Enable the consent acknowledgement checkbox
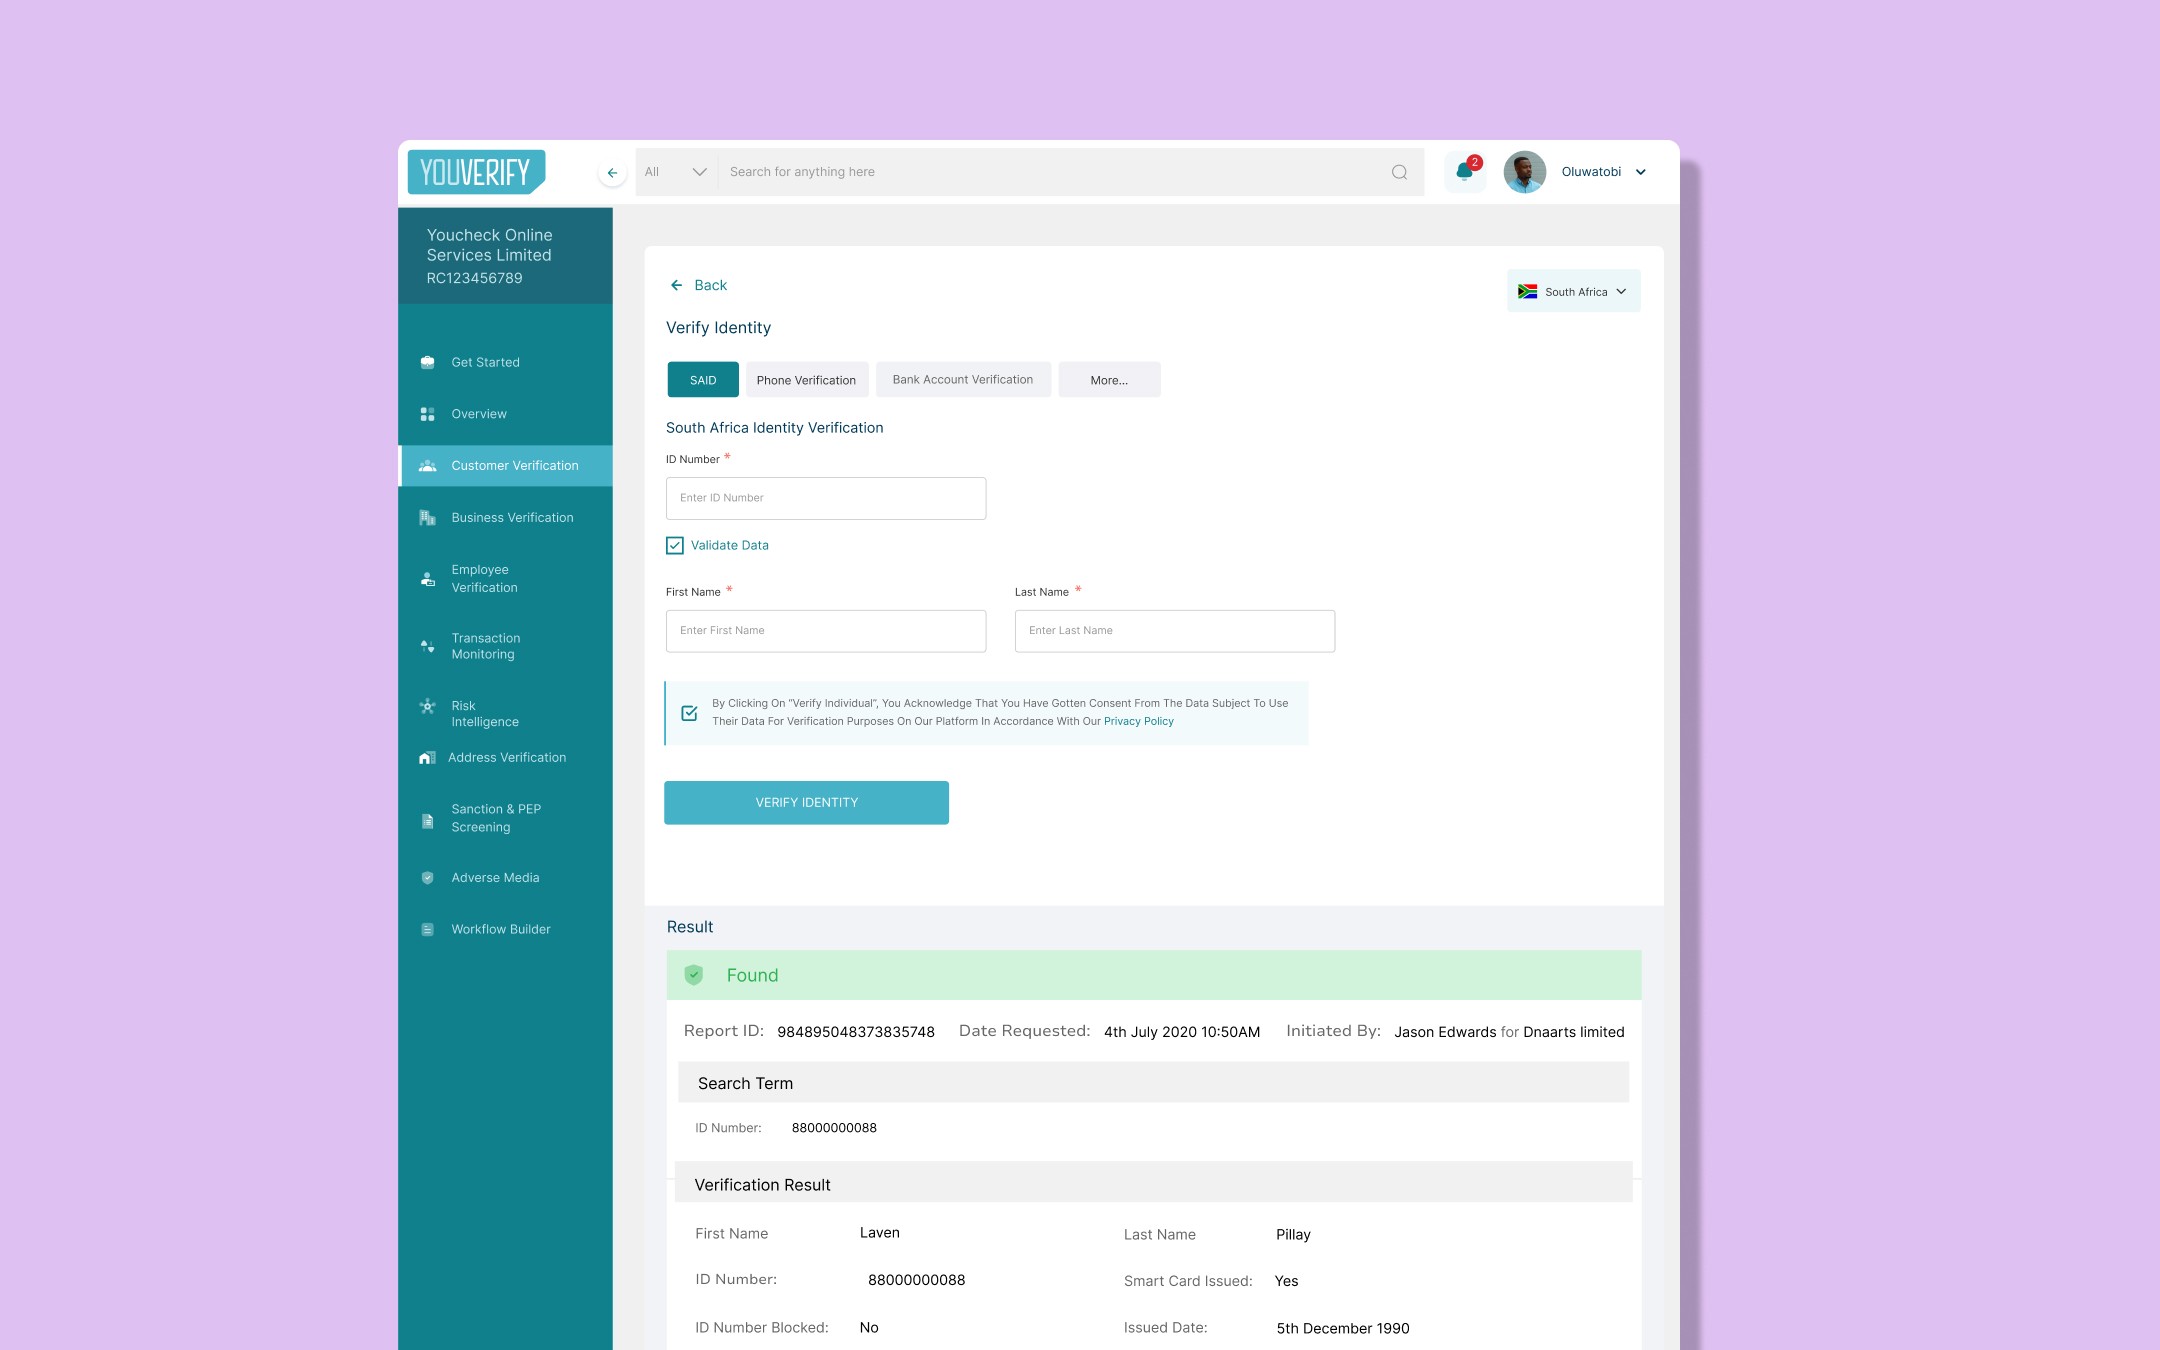This screenshot has height=1350, width=2160. click(689, 712)
